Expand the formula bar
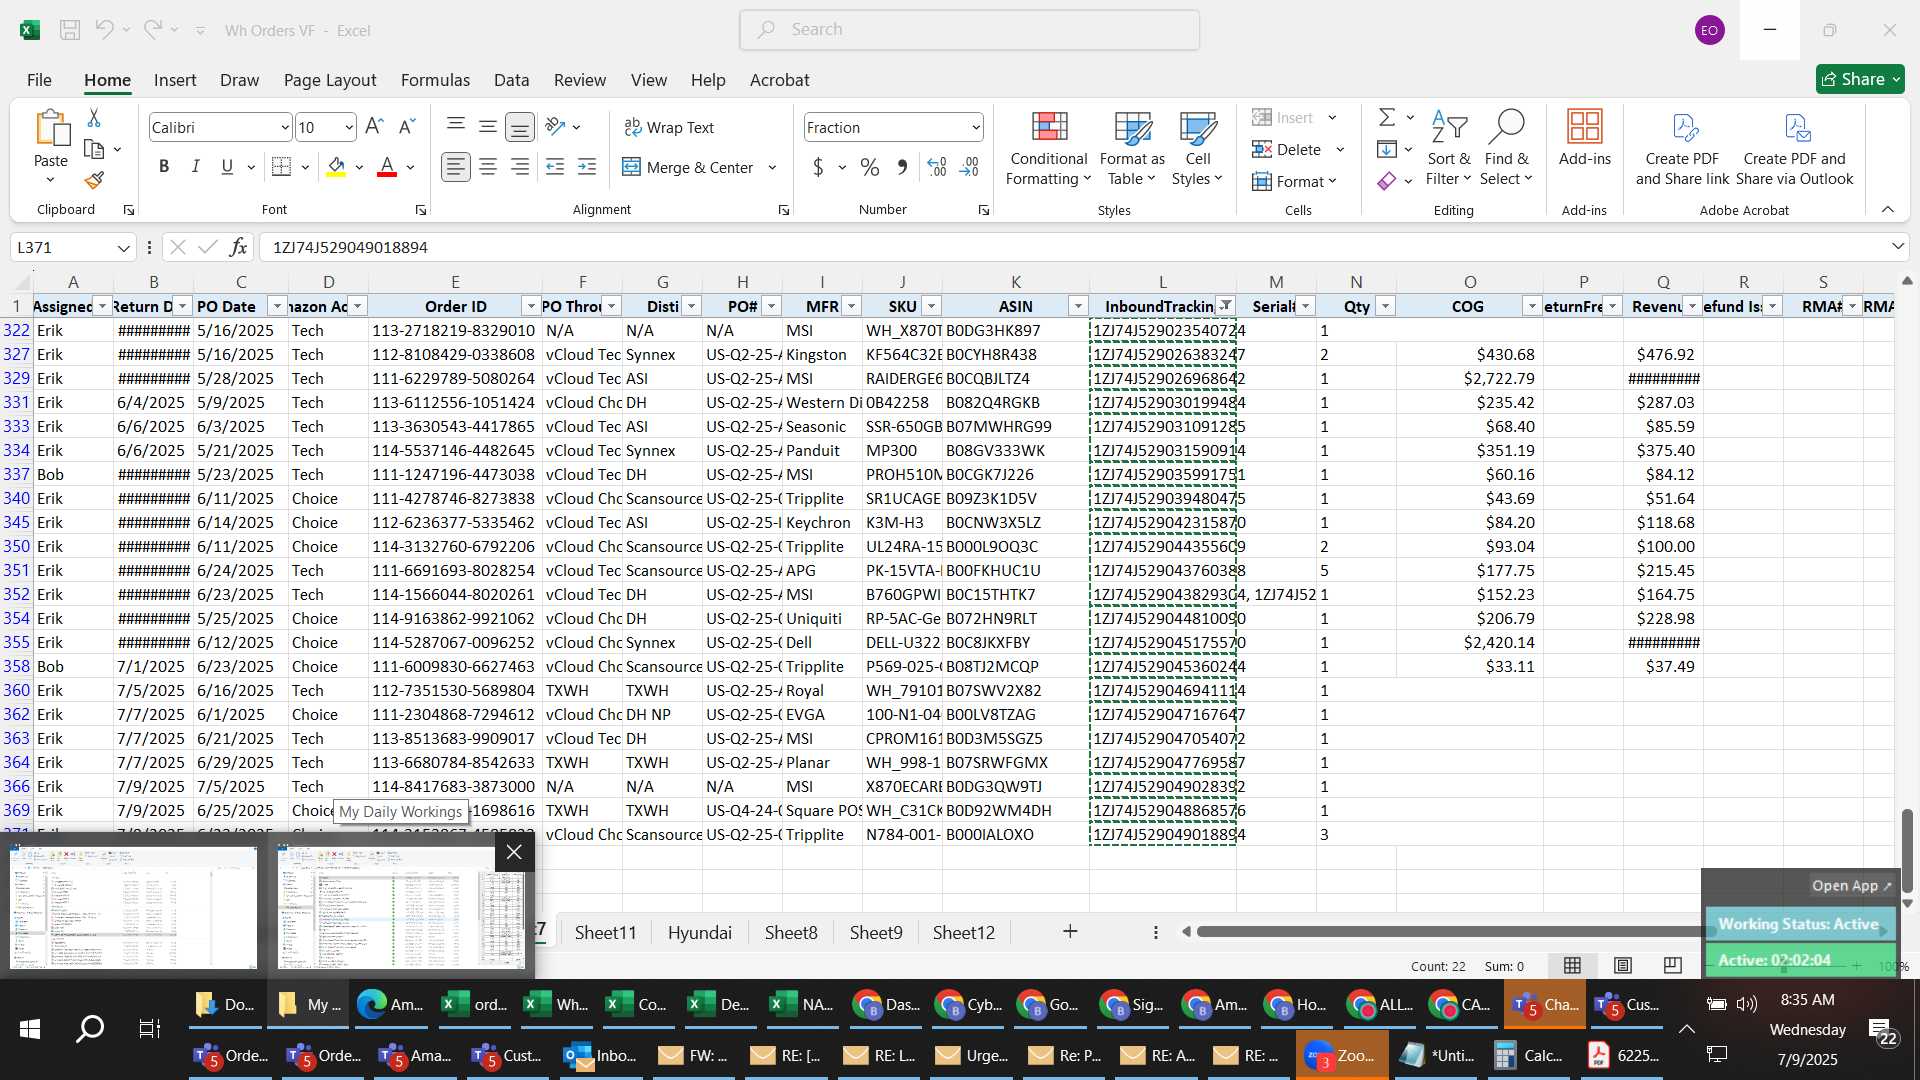The width and height of the screenshot is (1920, 1080). 1897,246
